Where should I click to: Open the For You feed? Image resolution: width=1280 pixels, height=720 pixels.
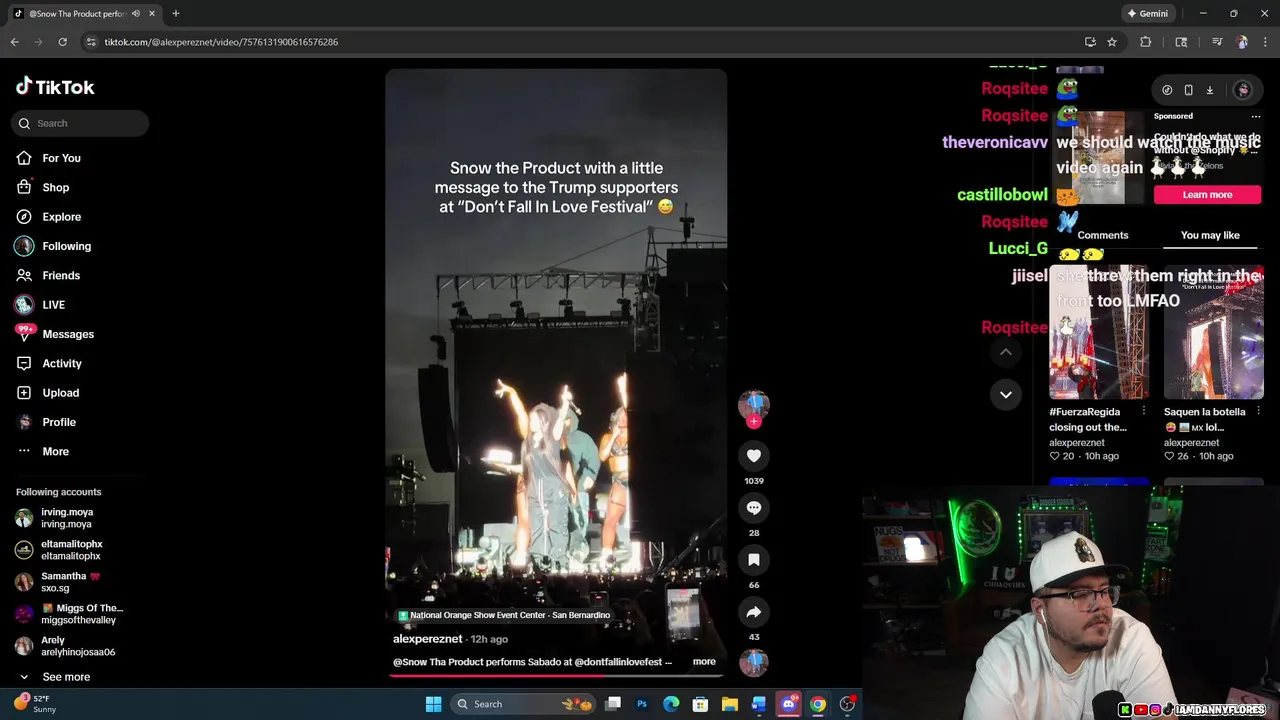[48, 158]
